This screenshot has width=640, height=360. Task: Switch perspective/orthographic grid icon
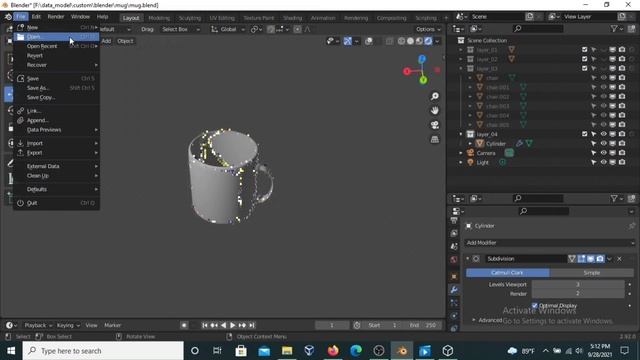coord(435,139)
